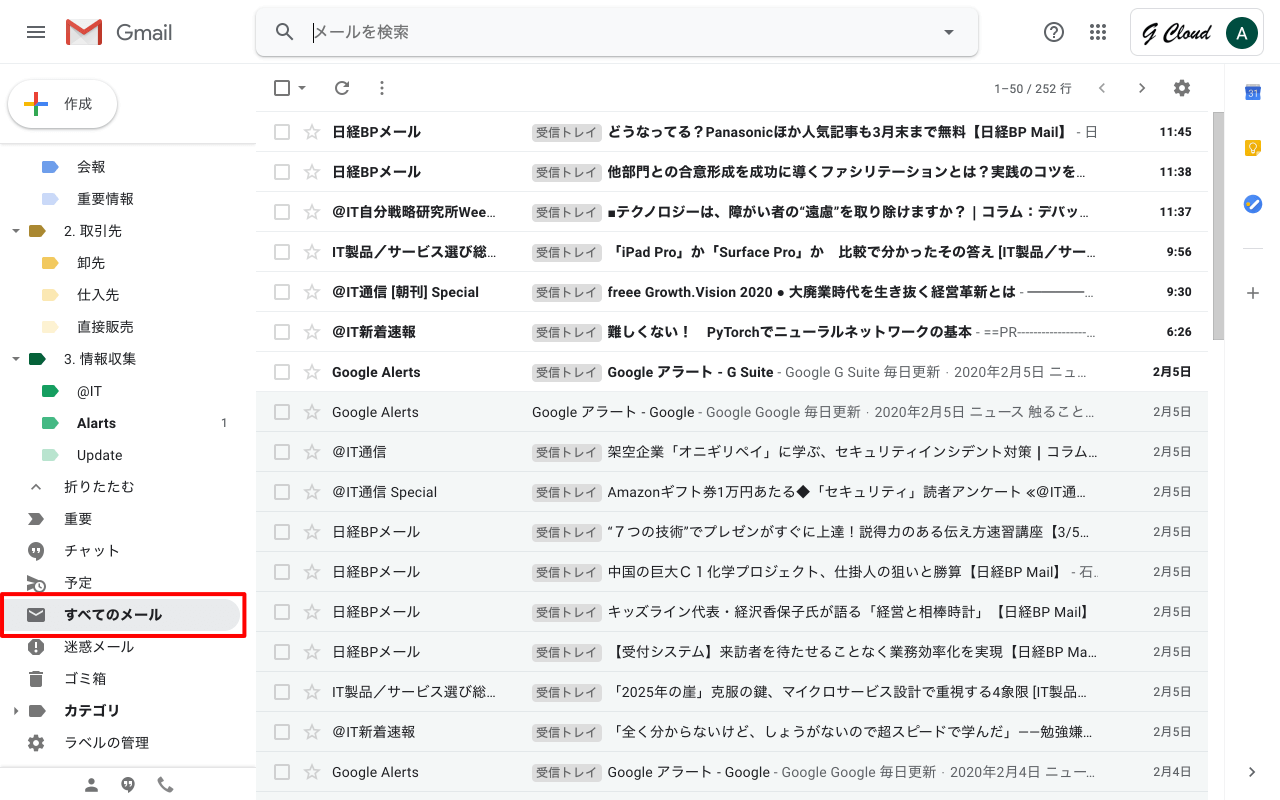
Task: Click the 作成 compose button
Action: [63, 104]
